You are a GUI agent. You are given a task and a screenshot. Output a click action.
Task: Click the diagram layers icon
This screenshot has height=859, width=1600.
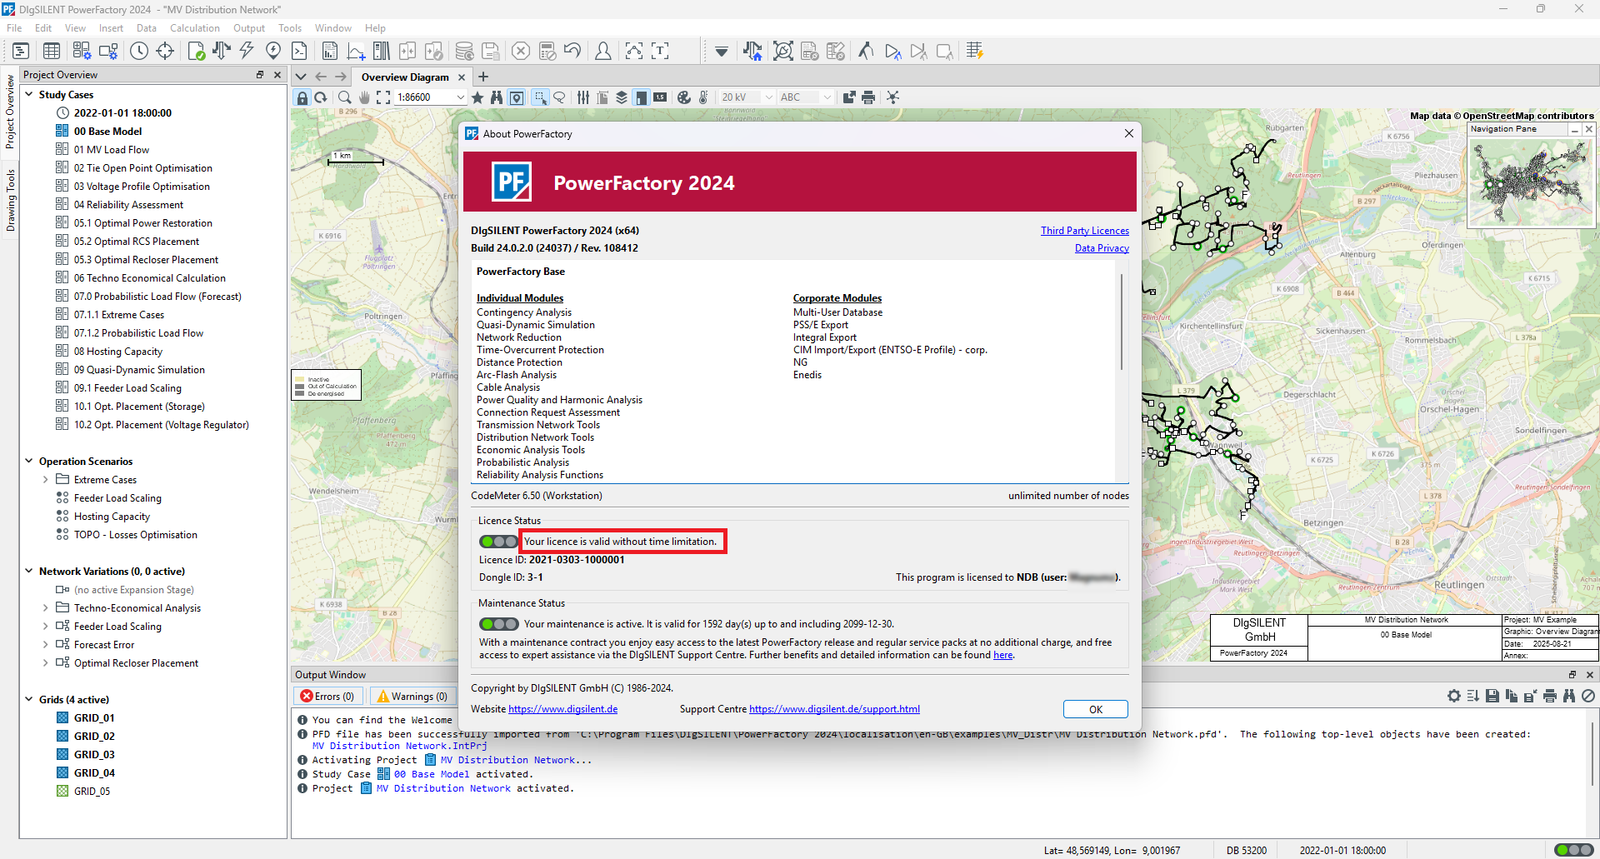pyautogui.click(x=621, y=97)
